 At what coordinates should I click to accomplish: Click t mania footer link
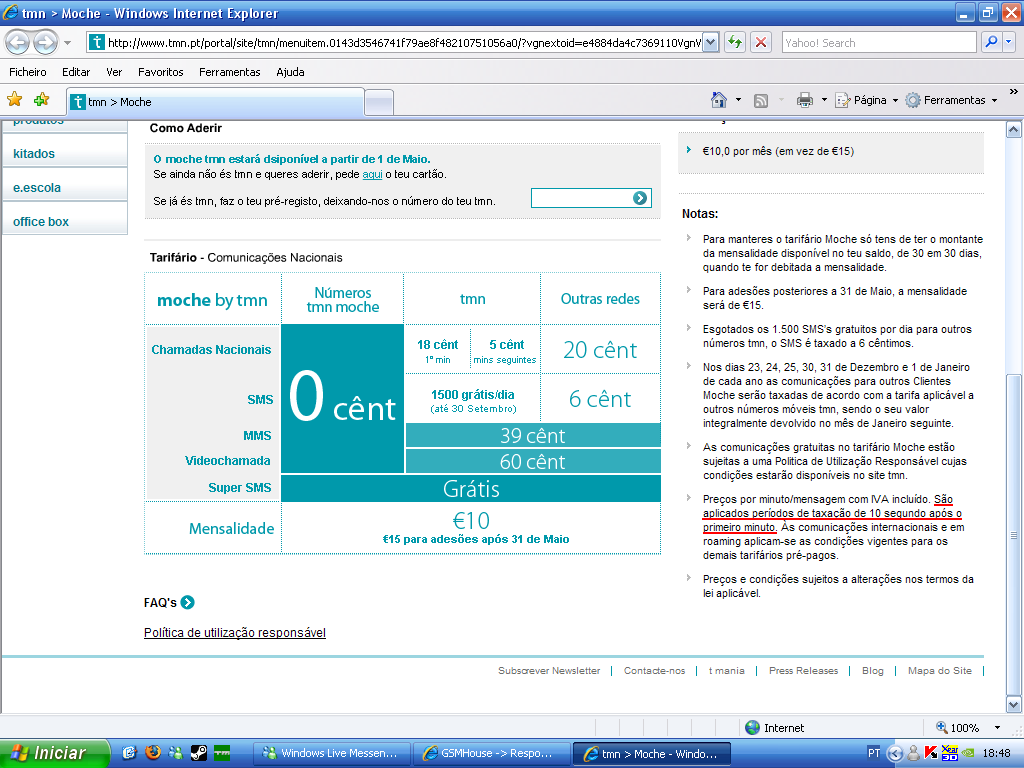(726, 671)
